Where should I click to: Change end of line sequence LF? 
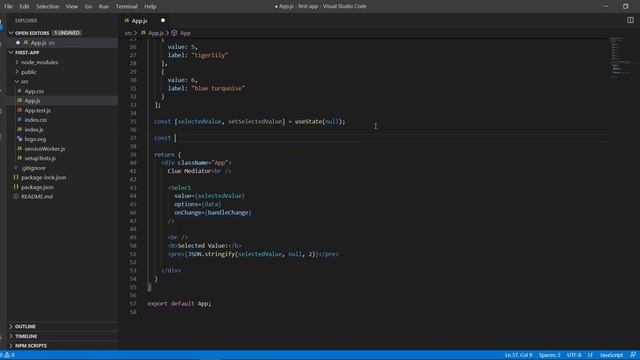click(590, 355)
